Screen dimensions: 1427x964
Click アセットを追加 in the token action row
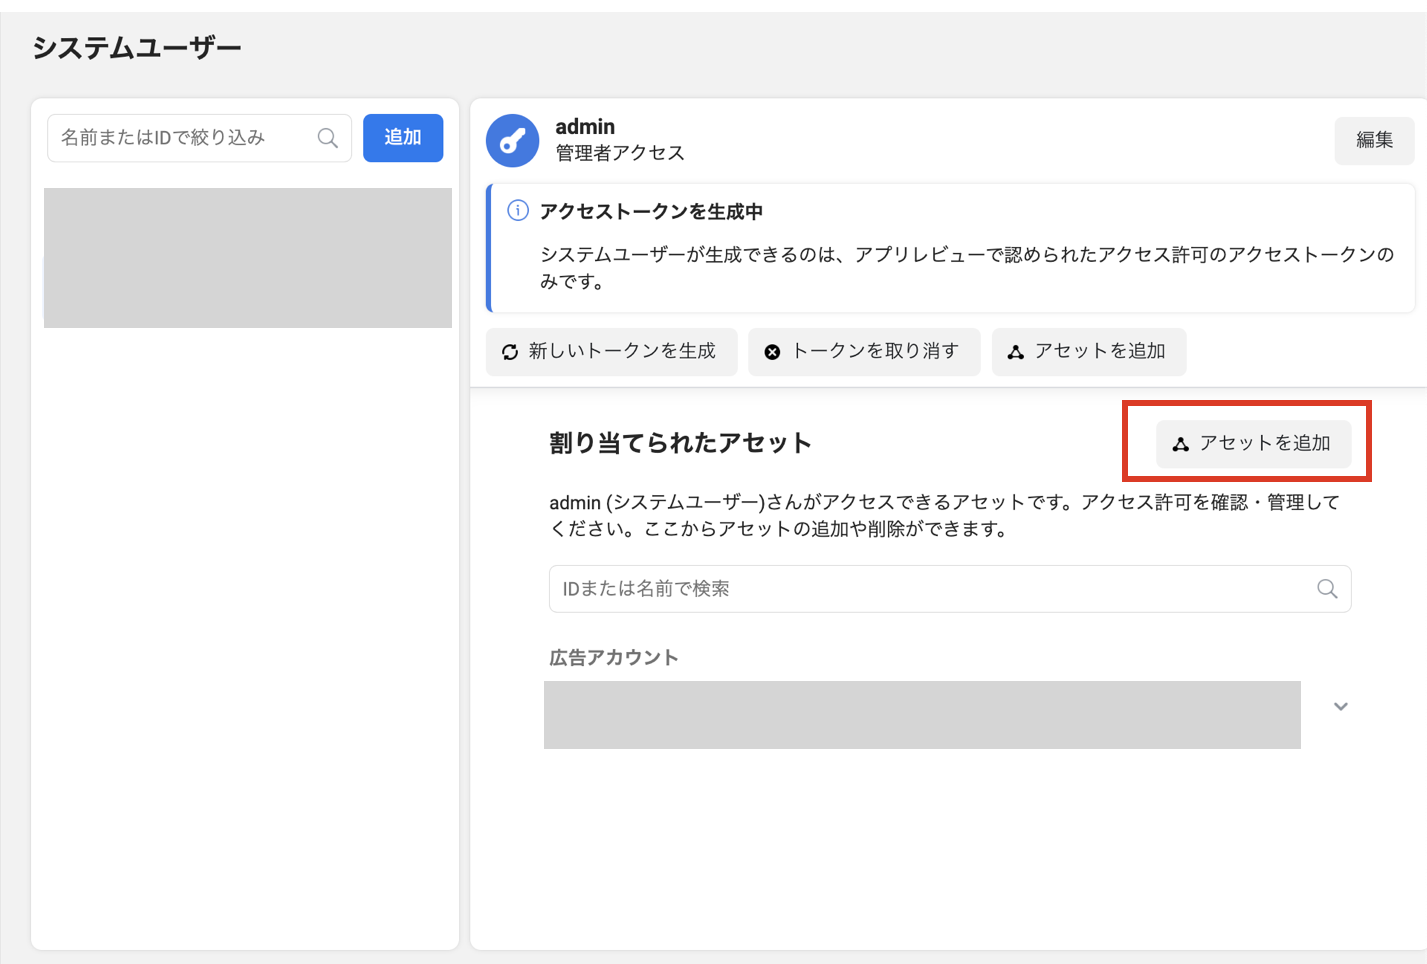click(x=1089, y=352)
